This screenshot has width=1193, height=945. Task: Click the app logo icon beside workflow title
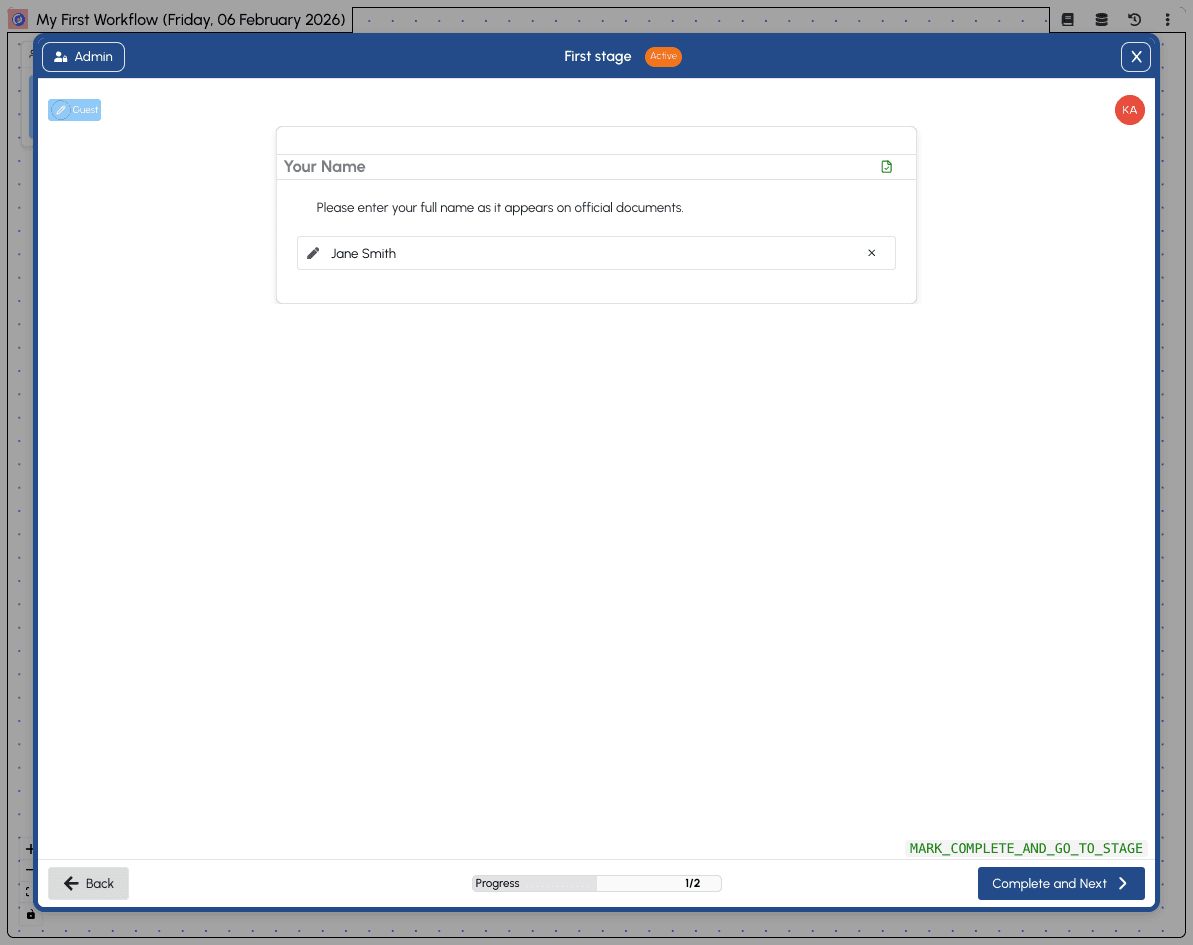pyautogui.click(x=18, y=19)
